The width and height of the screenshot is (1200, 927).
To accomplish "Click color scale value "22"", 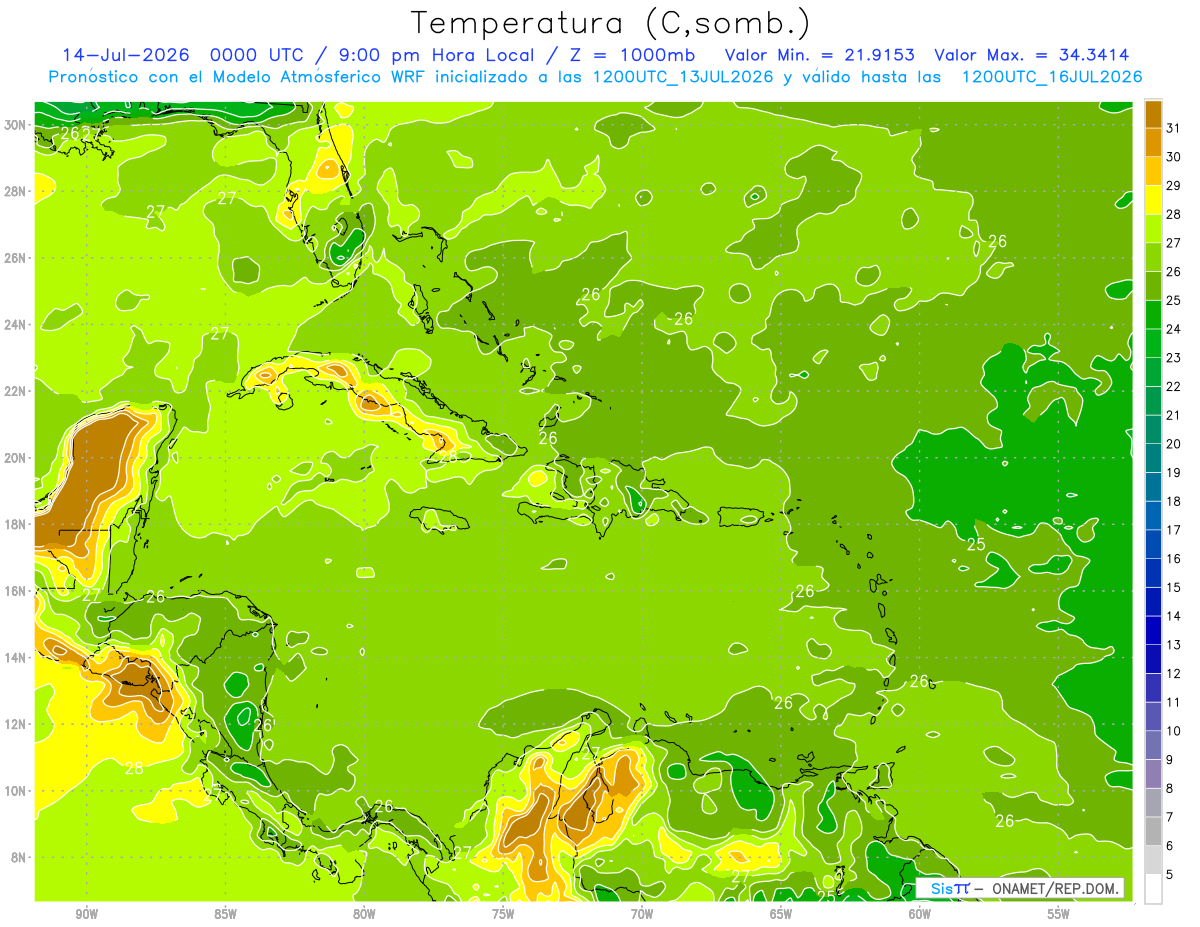I will [x=1174, y=386].
